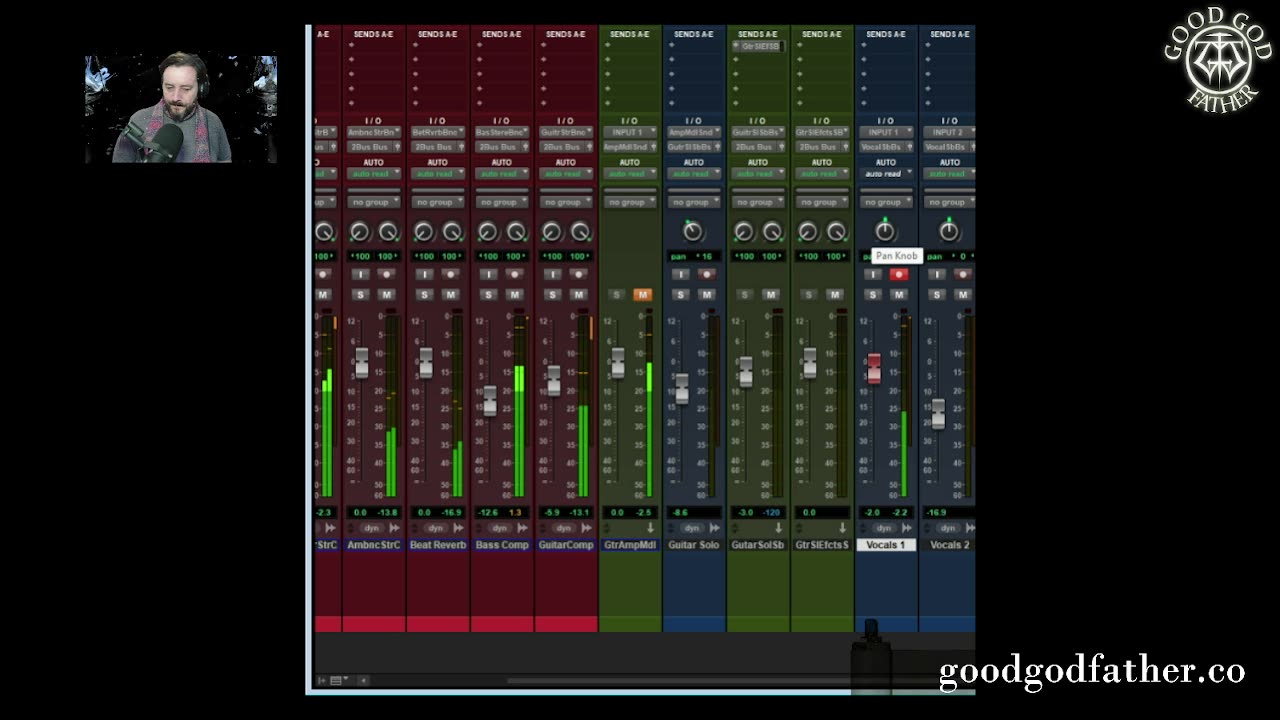Image resolution: width=1280 pixels, height=720 pixels.
Task: Click AmbncStrC left pan knob
Action: click(360, 232)
